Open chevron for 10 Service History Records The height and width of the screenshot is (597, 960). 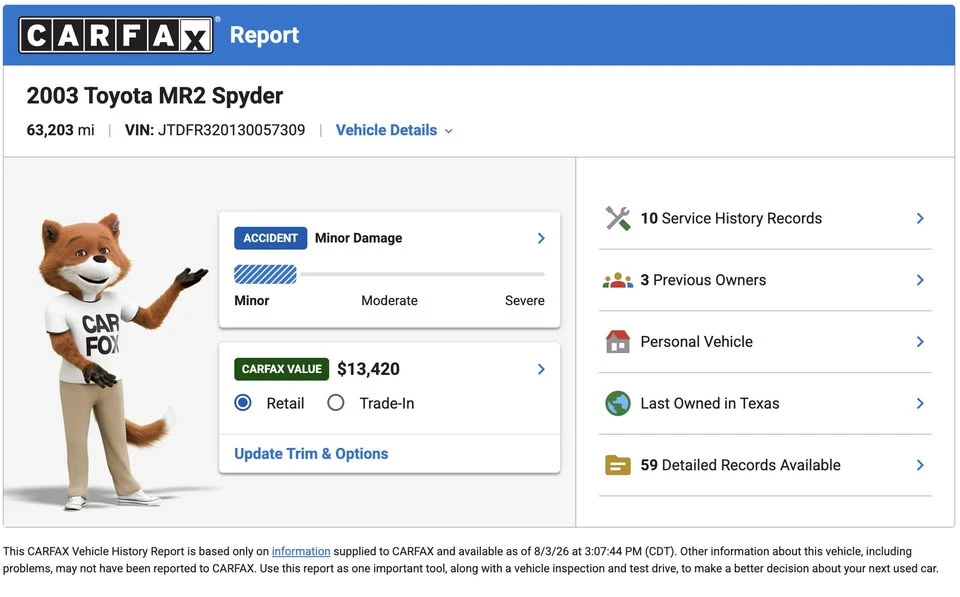tap(920, 219)
